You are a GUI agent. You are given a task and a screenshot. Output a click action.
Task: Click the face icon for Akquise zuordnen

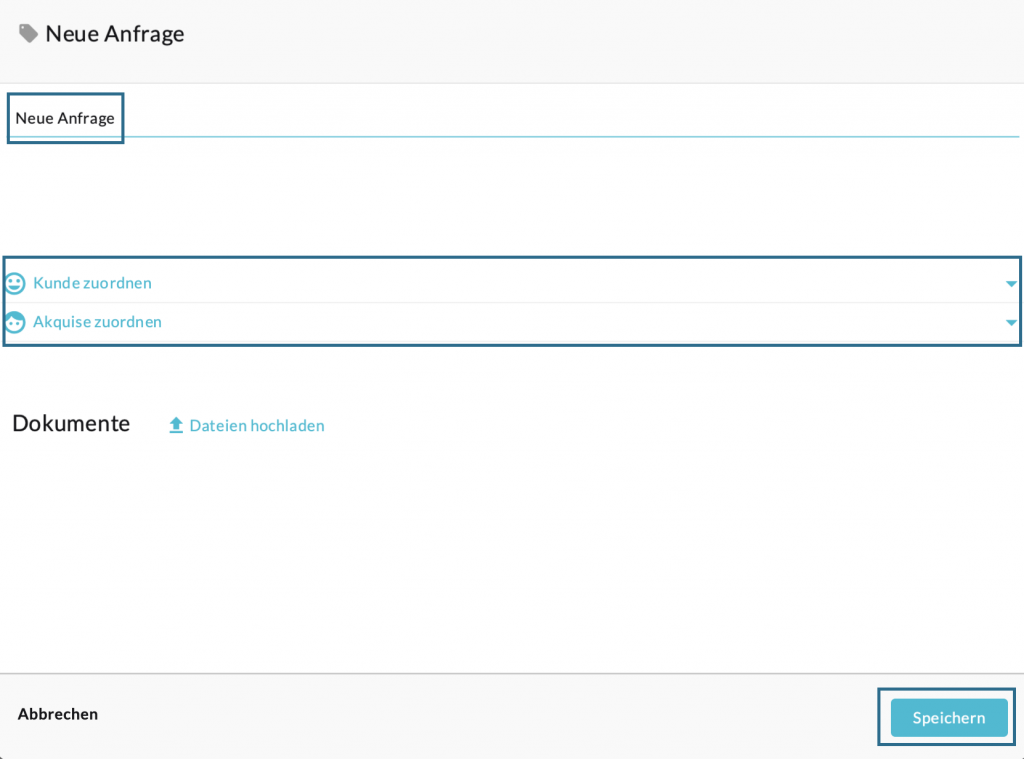pyautogui.click(x=15, y=322)
